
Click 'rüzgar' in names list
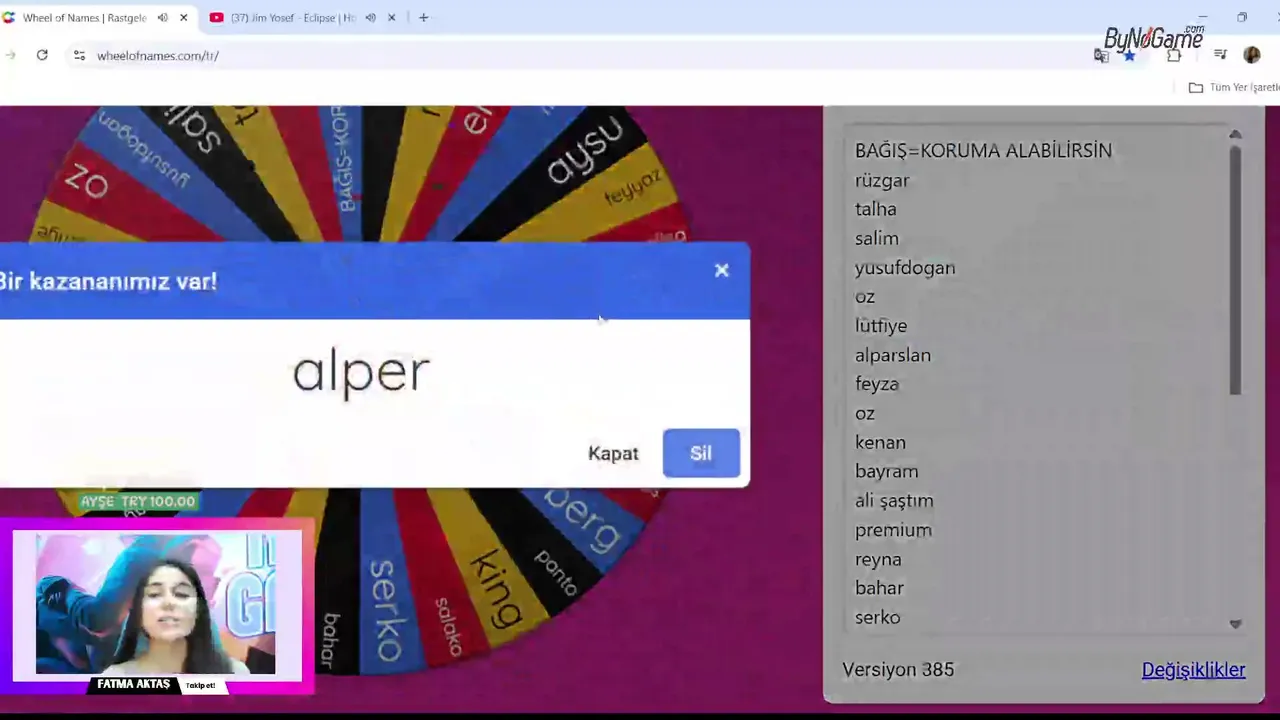tap(882, 181)
